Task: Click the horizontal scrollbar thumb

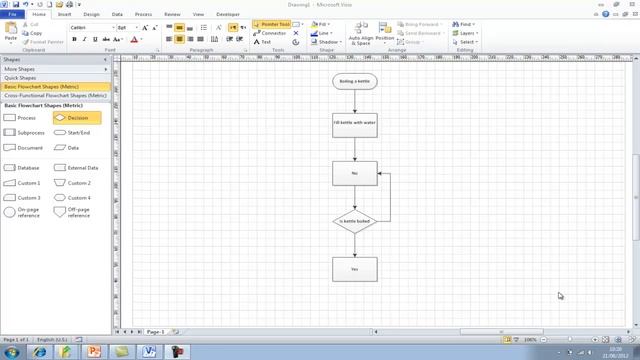Action: (502, 332)
